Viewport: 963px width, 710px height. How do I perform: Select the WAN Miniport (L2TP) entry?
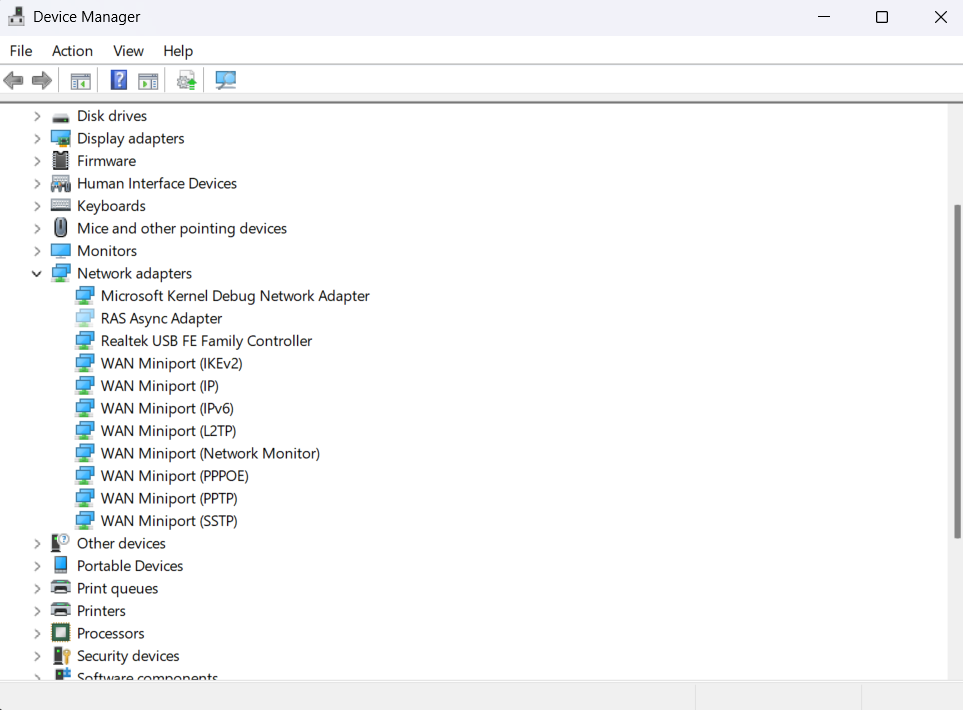(168, 431)
